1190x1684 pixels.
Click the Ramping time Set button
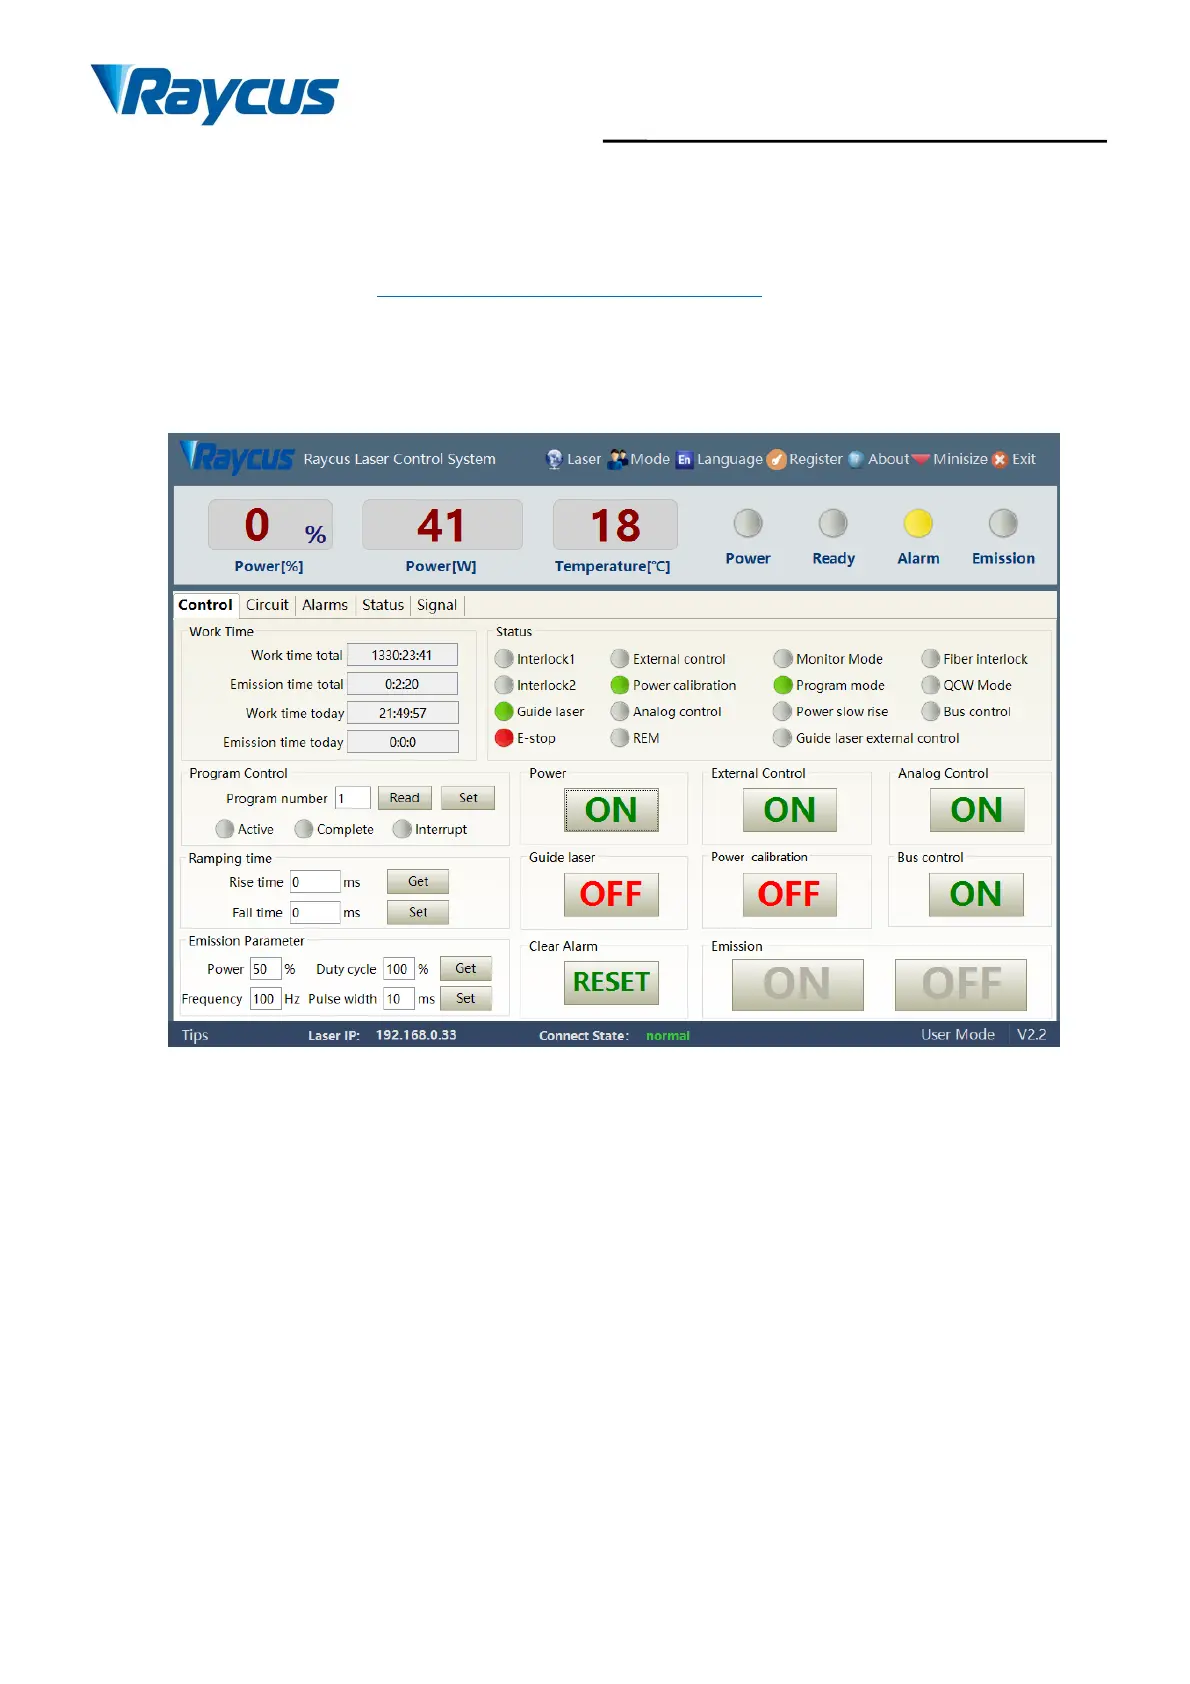click(418, 912)
